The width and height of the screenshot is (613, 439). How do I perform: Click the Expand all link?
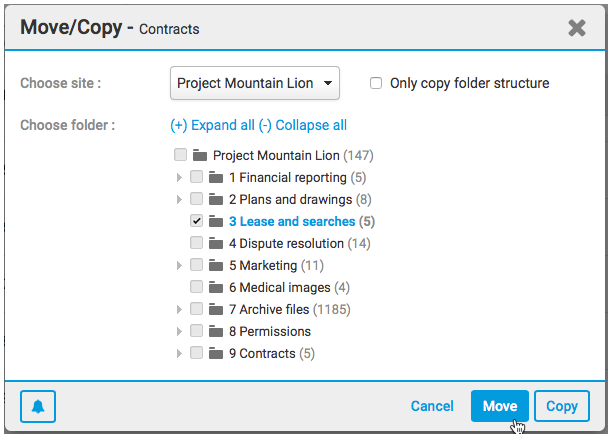[212, 126]
